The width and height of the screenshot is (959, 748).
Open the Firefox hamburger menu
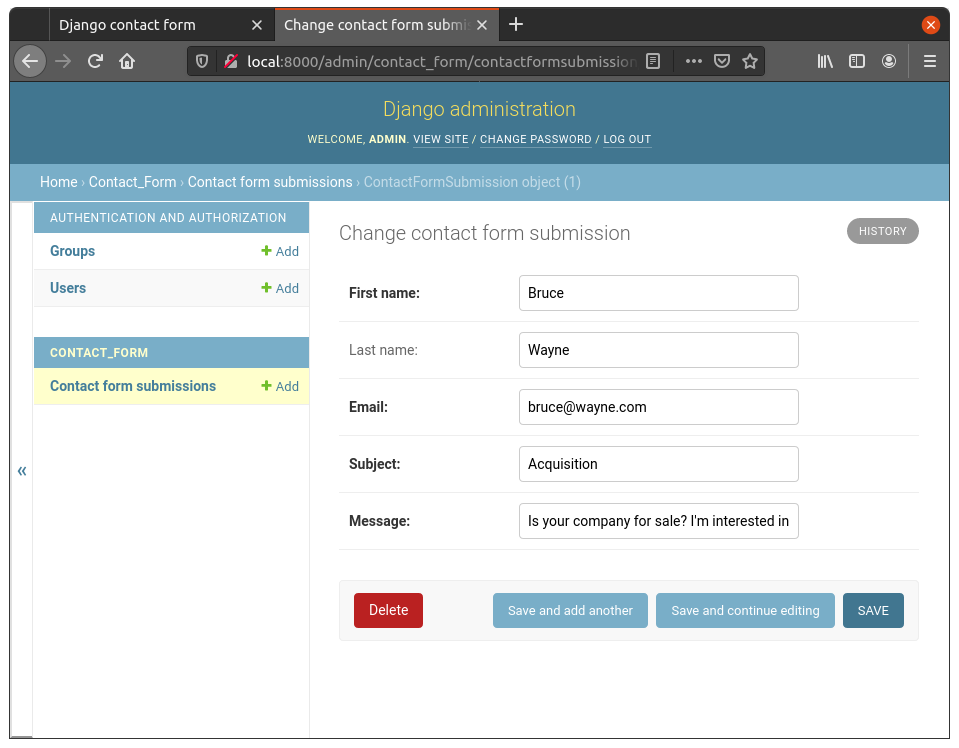(x=929, y=61)
